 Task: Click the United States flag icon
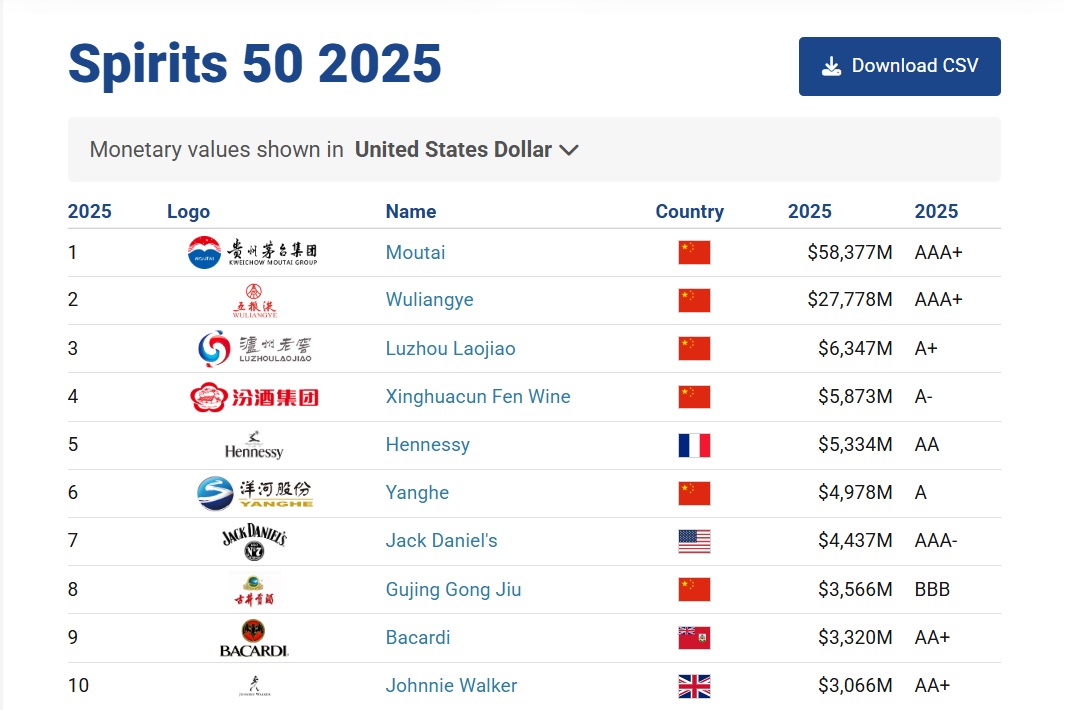point(694,541)
